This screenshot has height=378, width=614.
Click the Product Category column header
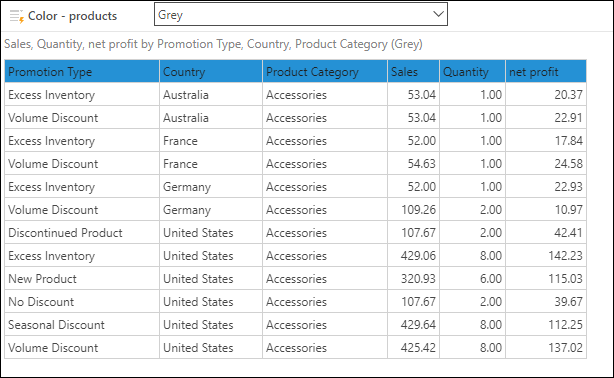point(325,72)
